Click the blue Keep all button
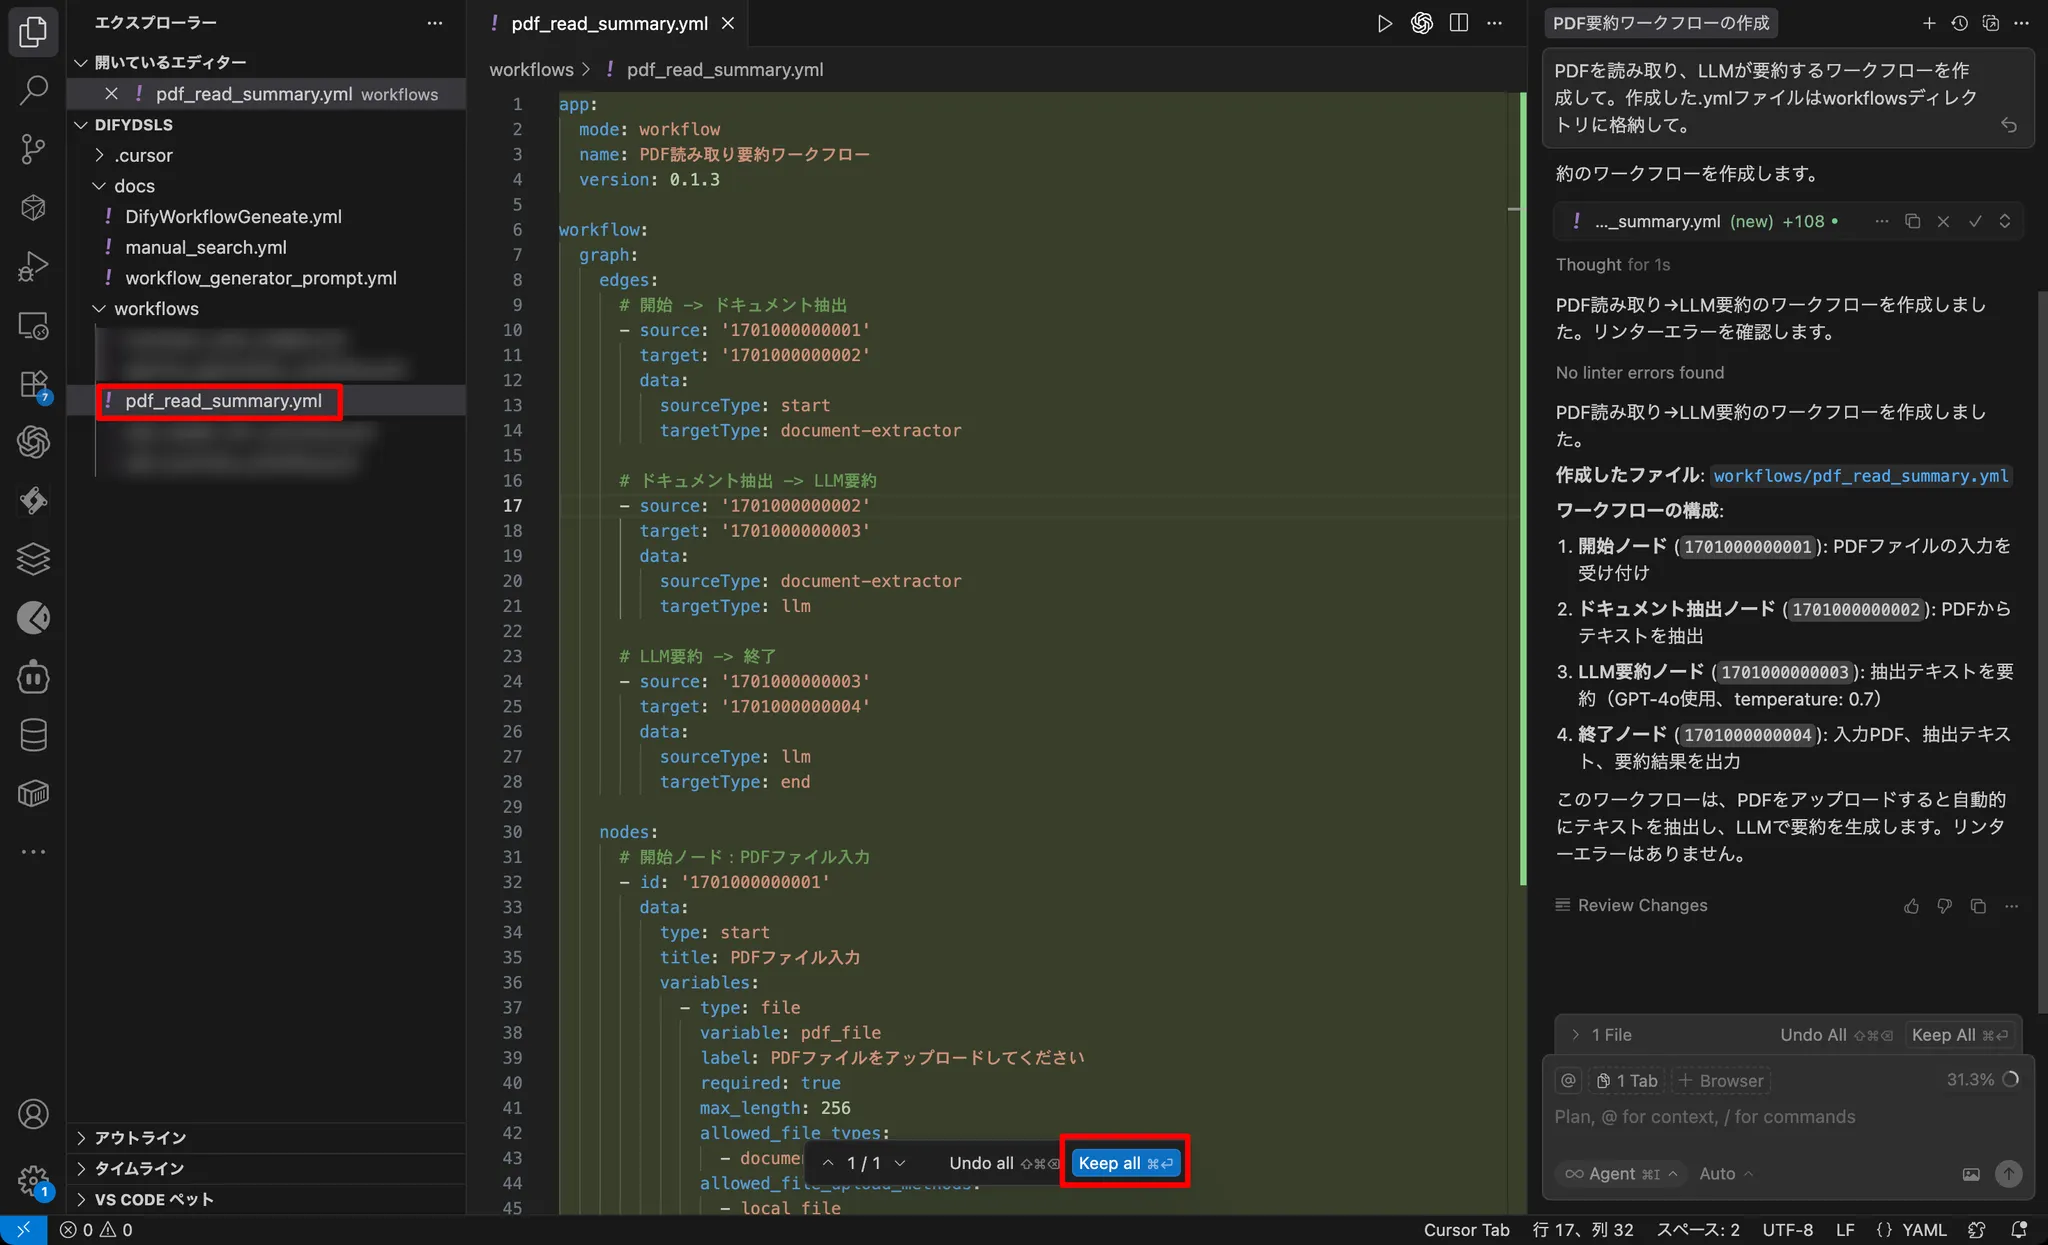The image size is (2048, 1245). (x=1125, y=1163)
